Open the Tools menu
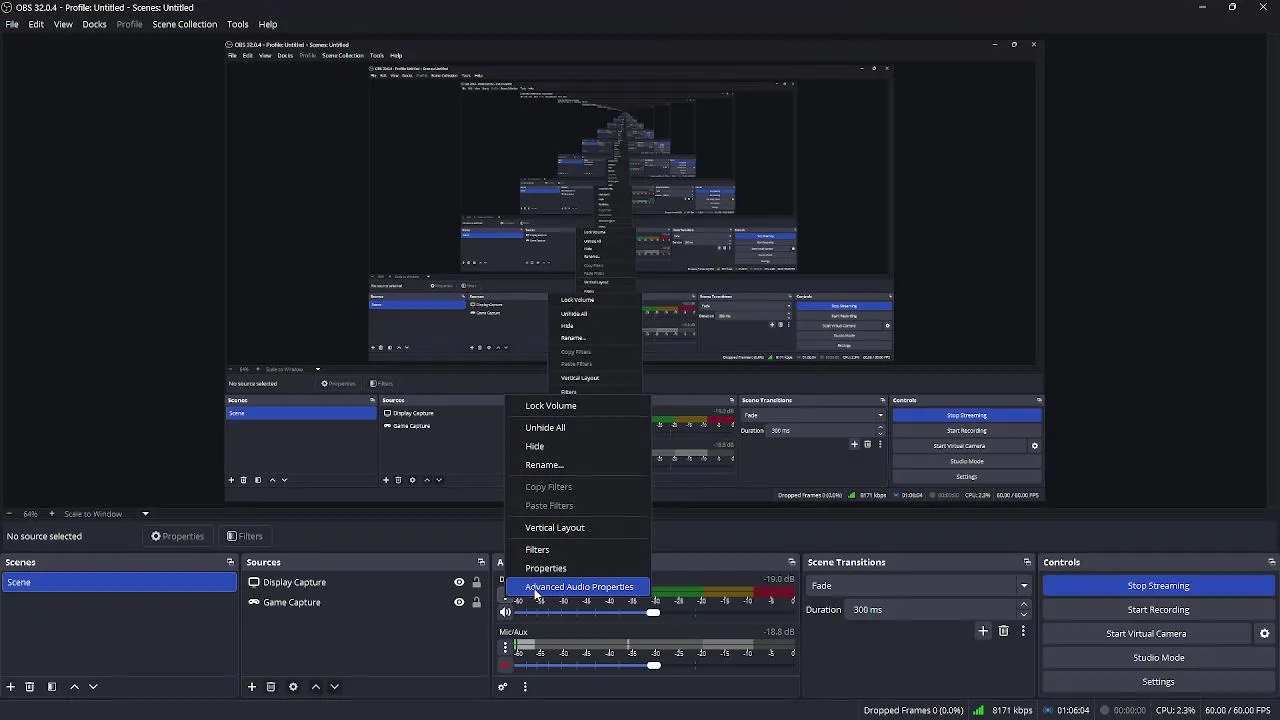This screenshot has height=720, width=1280. point(237,24)
